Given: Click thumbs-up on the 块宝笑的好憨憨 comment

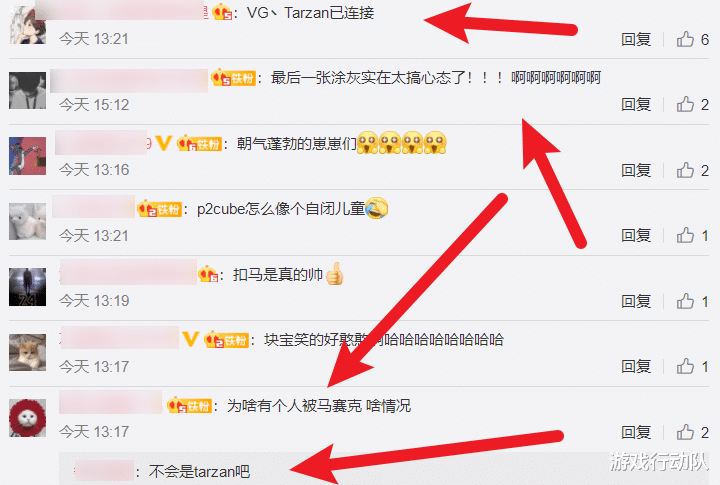Looking at the screenshot, I should [x=692, y=367].
